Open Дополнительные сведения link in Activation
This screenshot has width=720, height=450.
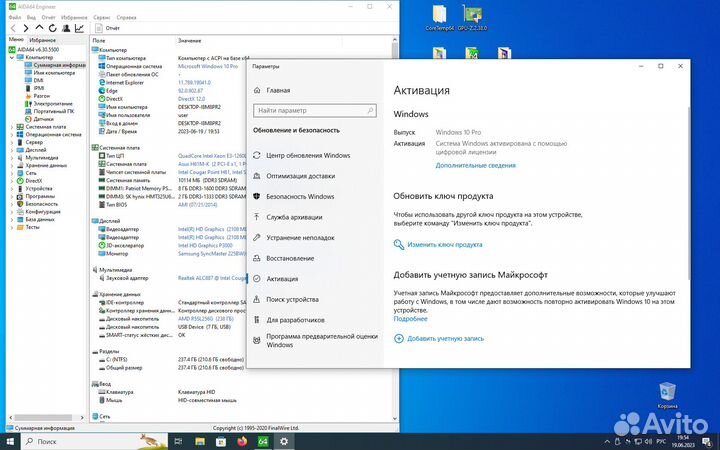pos(476,165)
